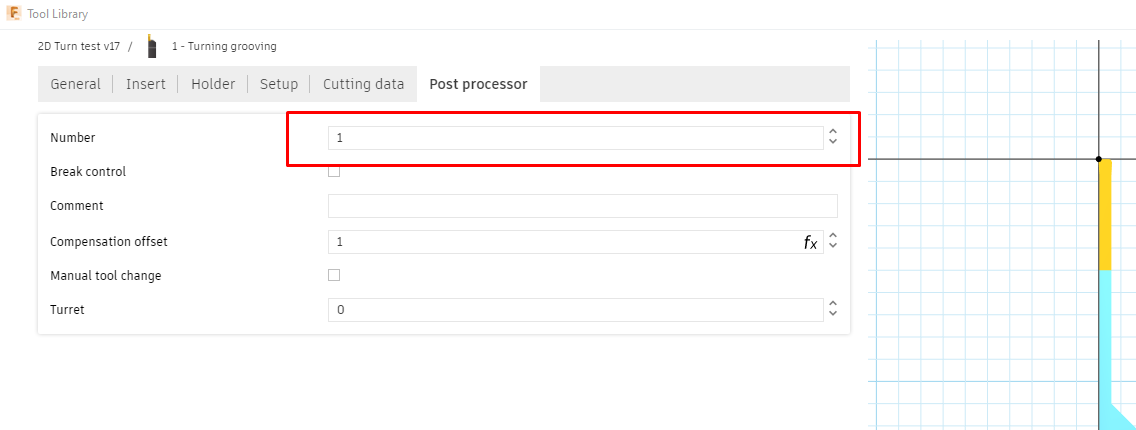Viewport: 1136px width, 430px height.
Task: Click into the Comment text field
Action: (582, 206)
